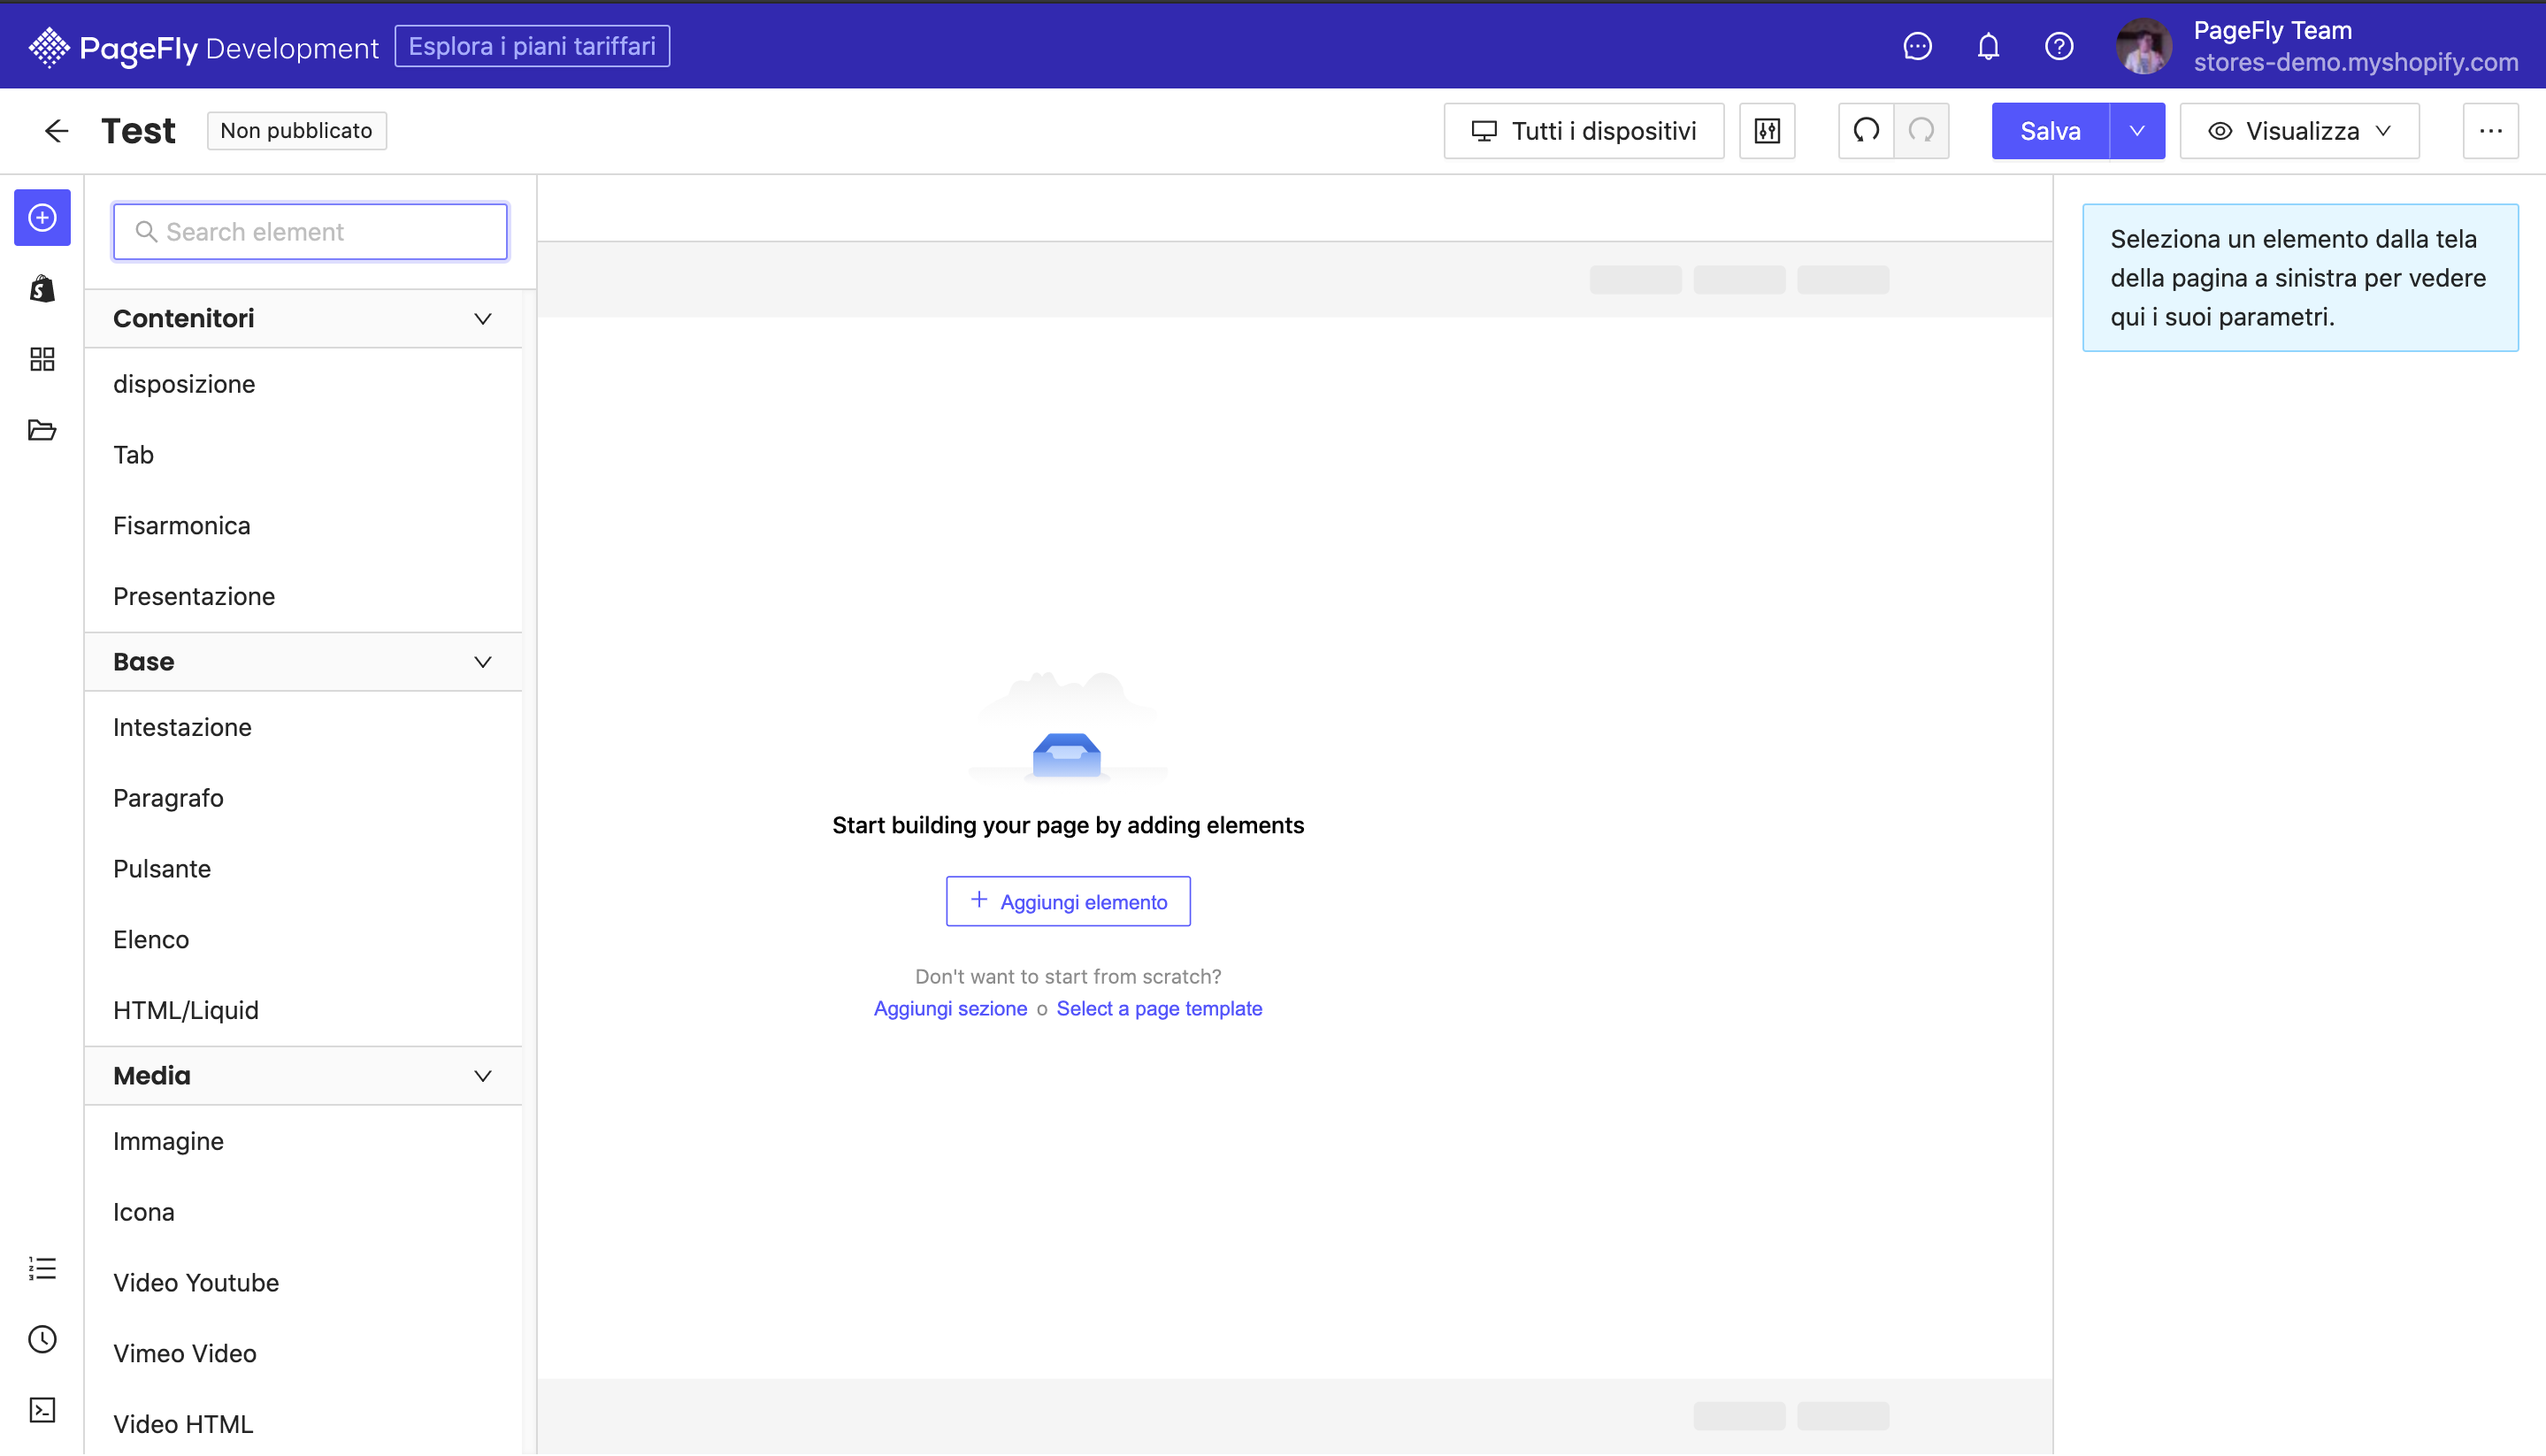Screen dimensions: 2546x1456
Task: Open the page outline list icon
Action: point(42,1268)
